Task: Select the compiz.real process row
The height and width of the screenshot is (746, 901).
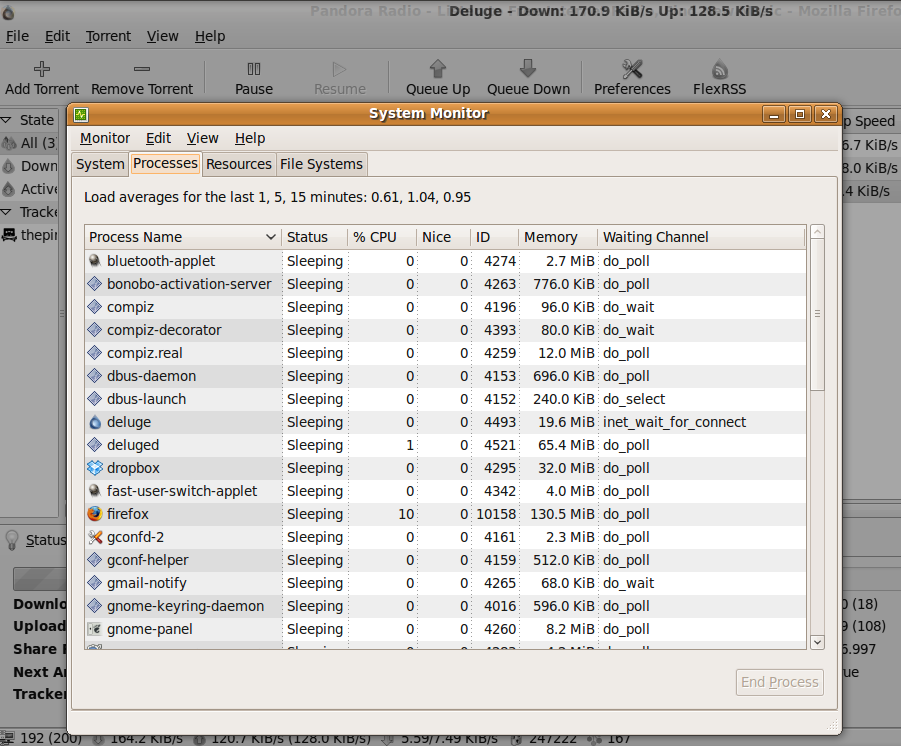Action: pyautogui.click(x=445, y=353)
